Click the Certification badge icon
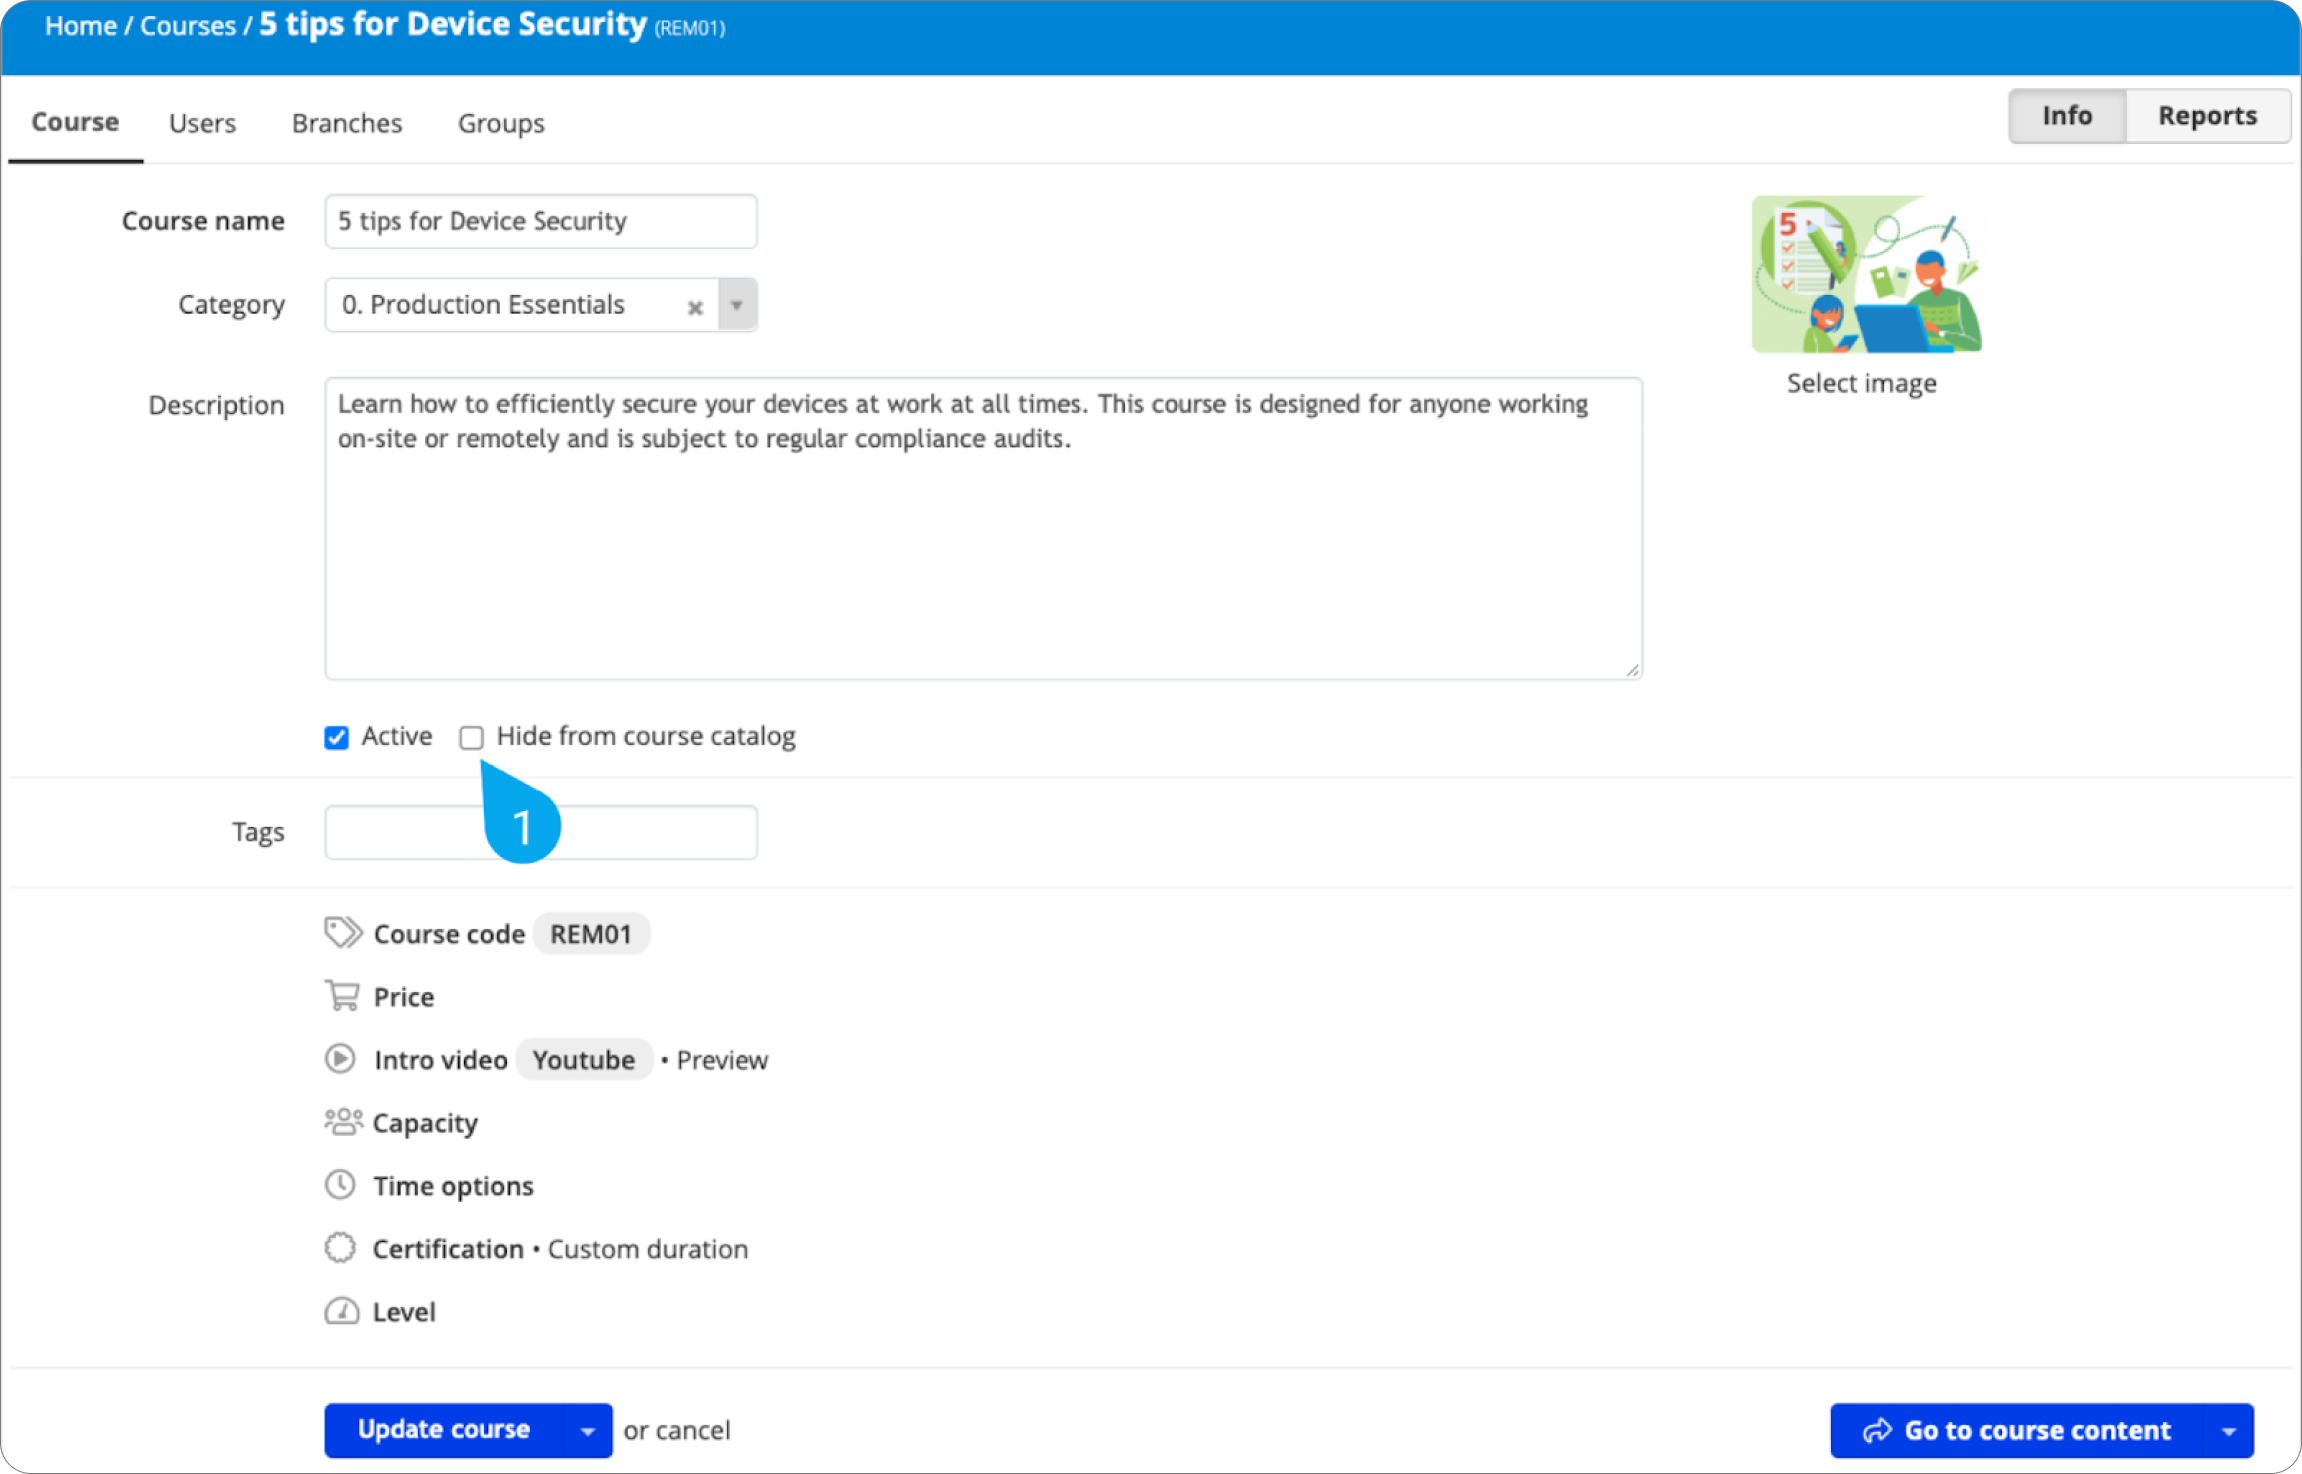 click(340, 1247)
